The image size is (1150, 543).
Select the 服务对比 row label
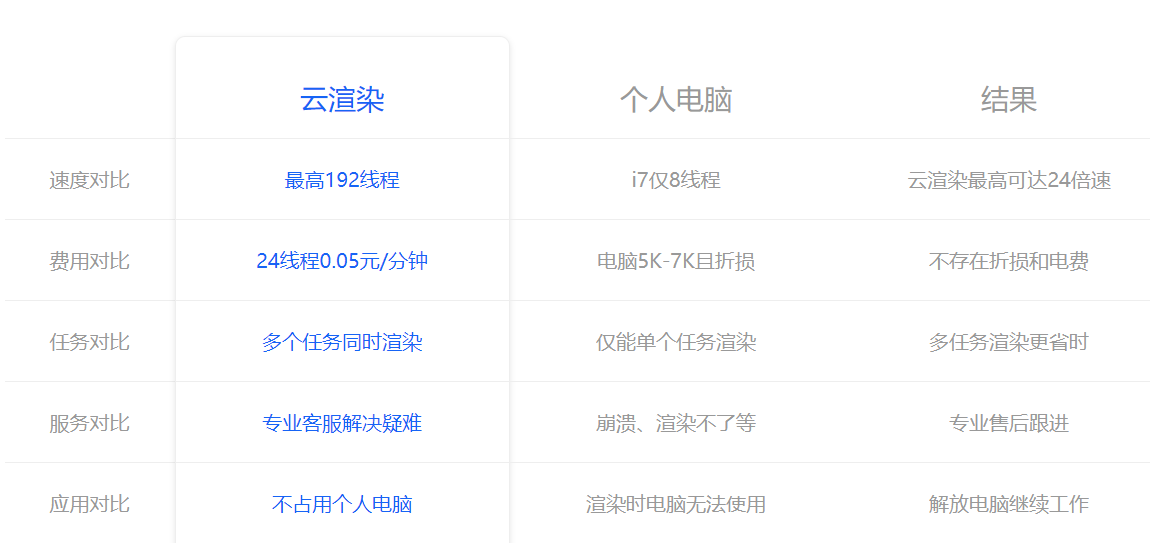tap(89, 423)
